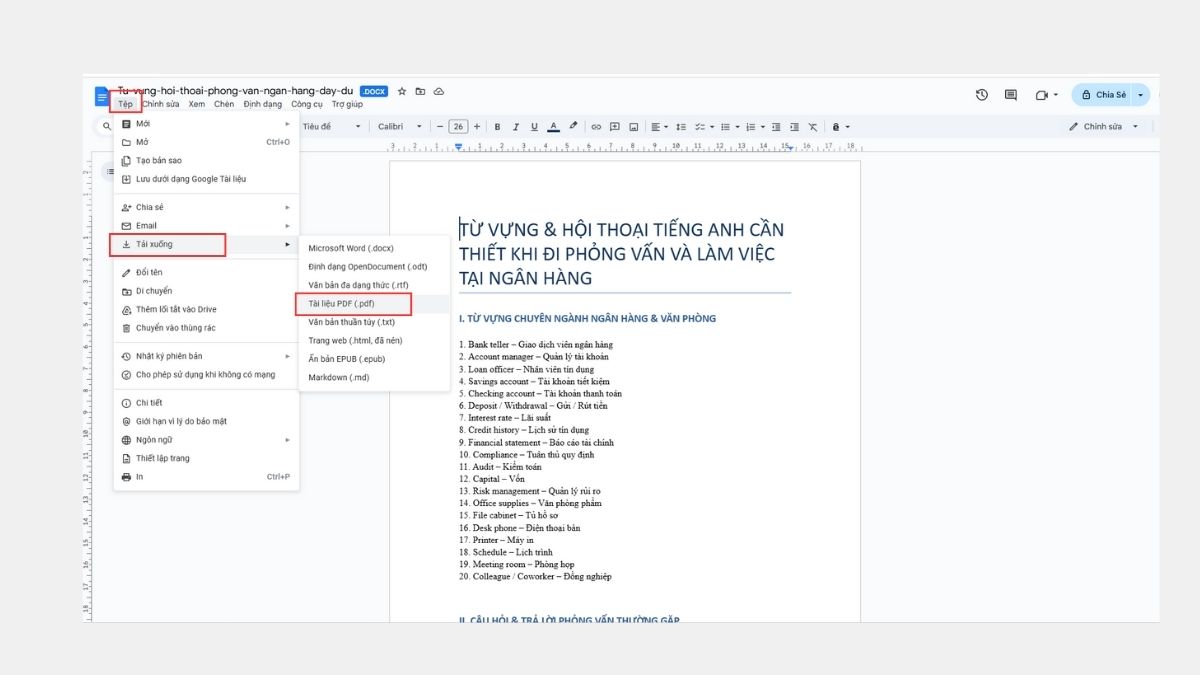Click the Google Docs home logo

pyautogui.click(x=101, y=96)
